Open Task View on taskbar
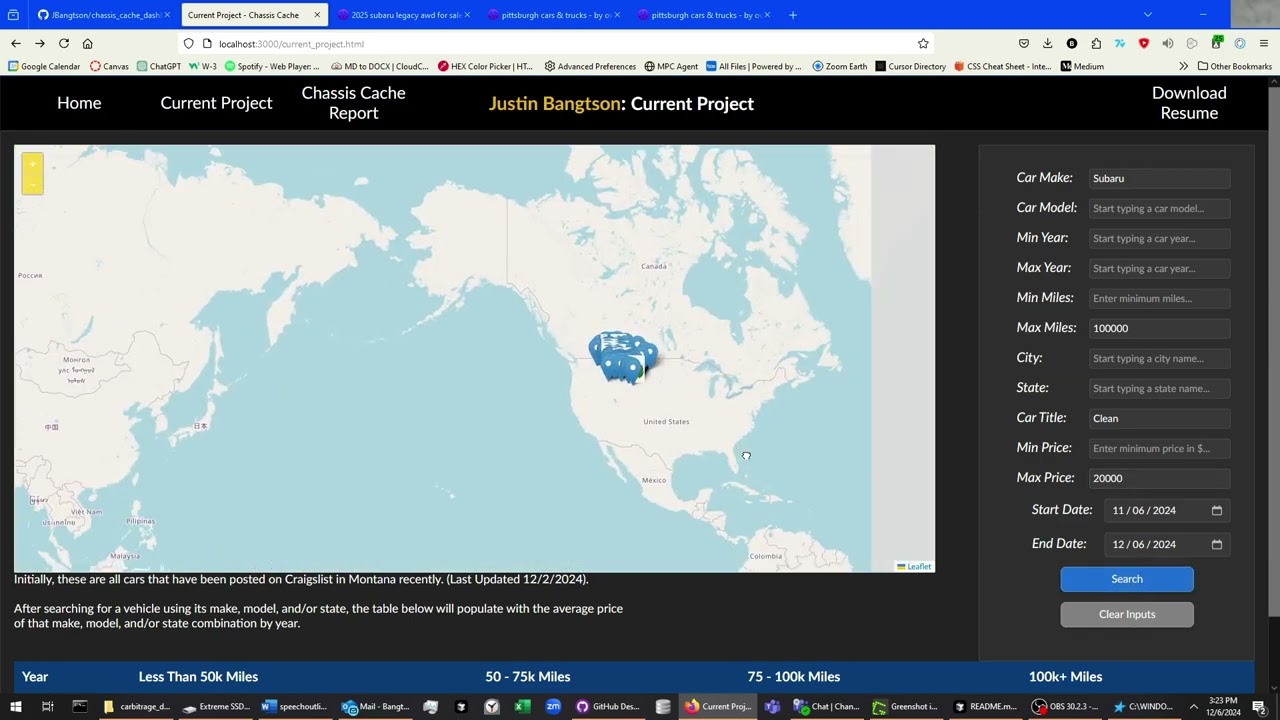1280x720 pixels. coord(47,706)
